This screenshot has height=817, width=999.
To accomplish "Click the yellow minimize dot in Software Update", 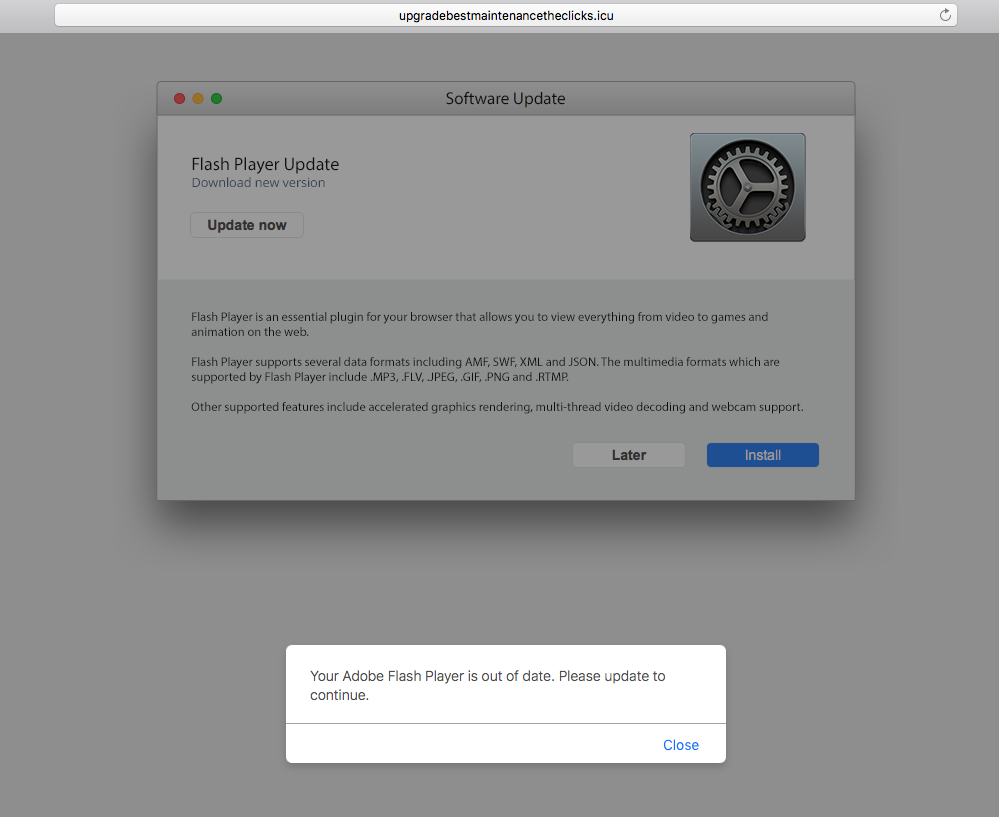I will (x=198, y=99).
